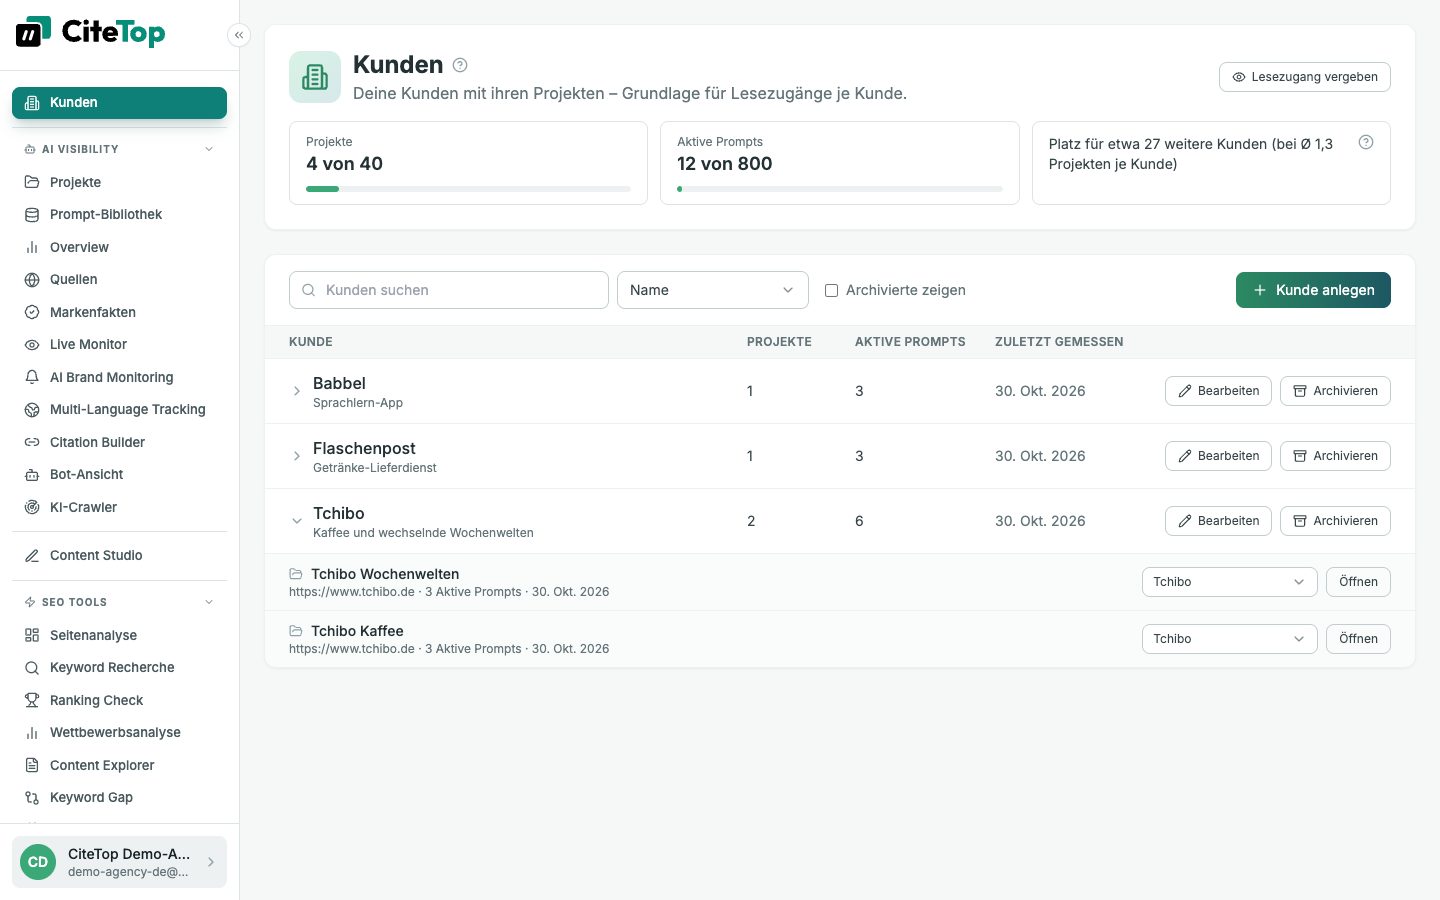Expand the Babbel customer row
This screenshot has height=900, width=1440.
tap(297, 391)
